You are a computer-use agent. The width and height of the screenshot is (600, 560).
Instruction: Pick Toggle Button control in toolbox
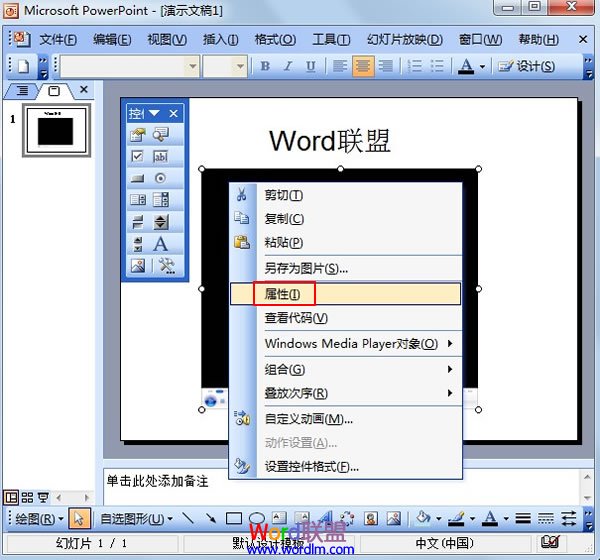click(138, 222)
